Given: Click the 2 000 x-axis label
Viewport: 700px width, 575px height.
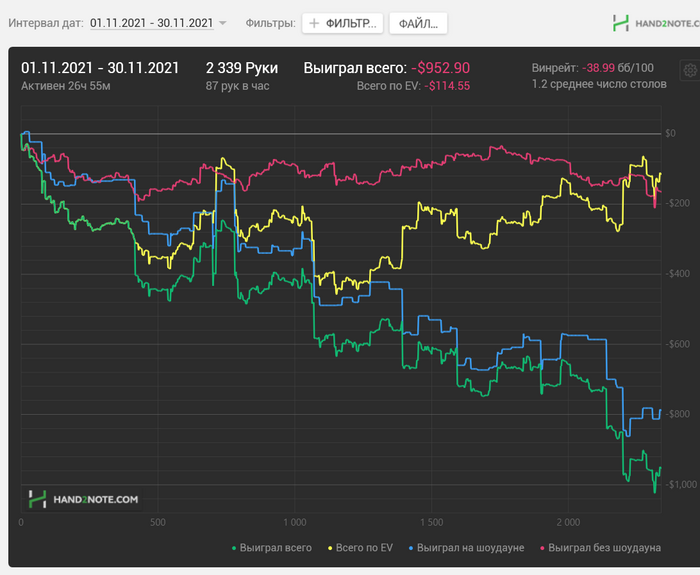Looking at the screenshot, I should 568,522.
